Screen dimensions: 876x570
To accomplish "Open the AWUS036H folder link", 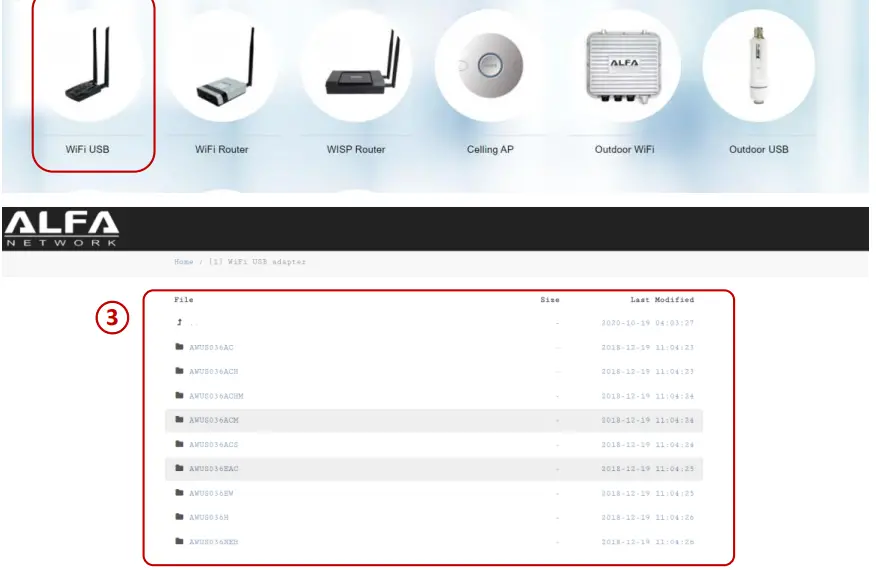I will [209, 517].
